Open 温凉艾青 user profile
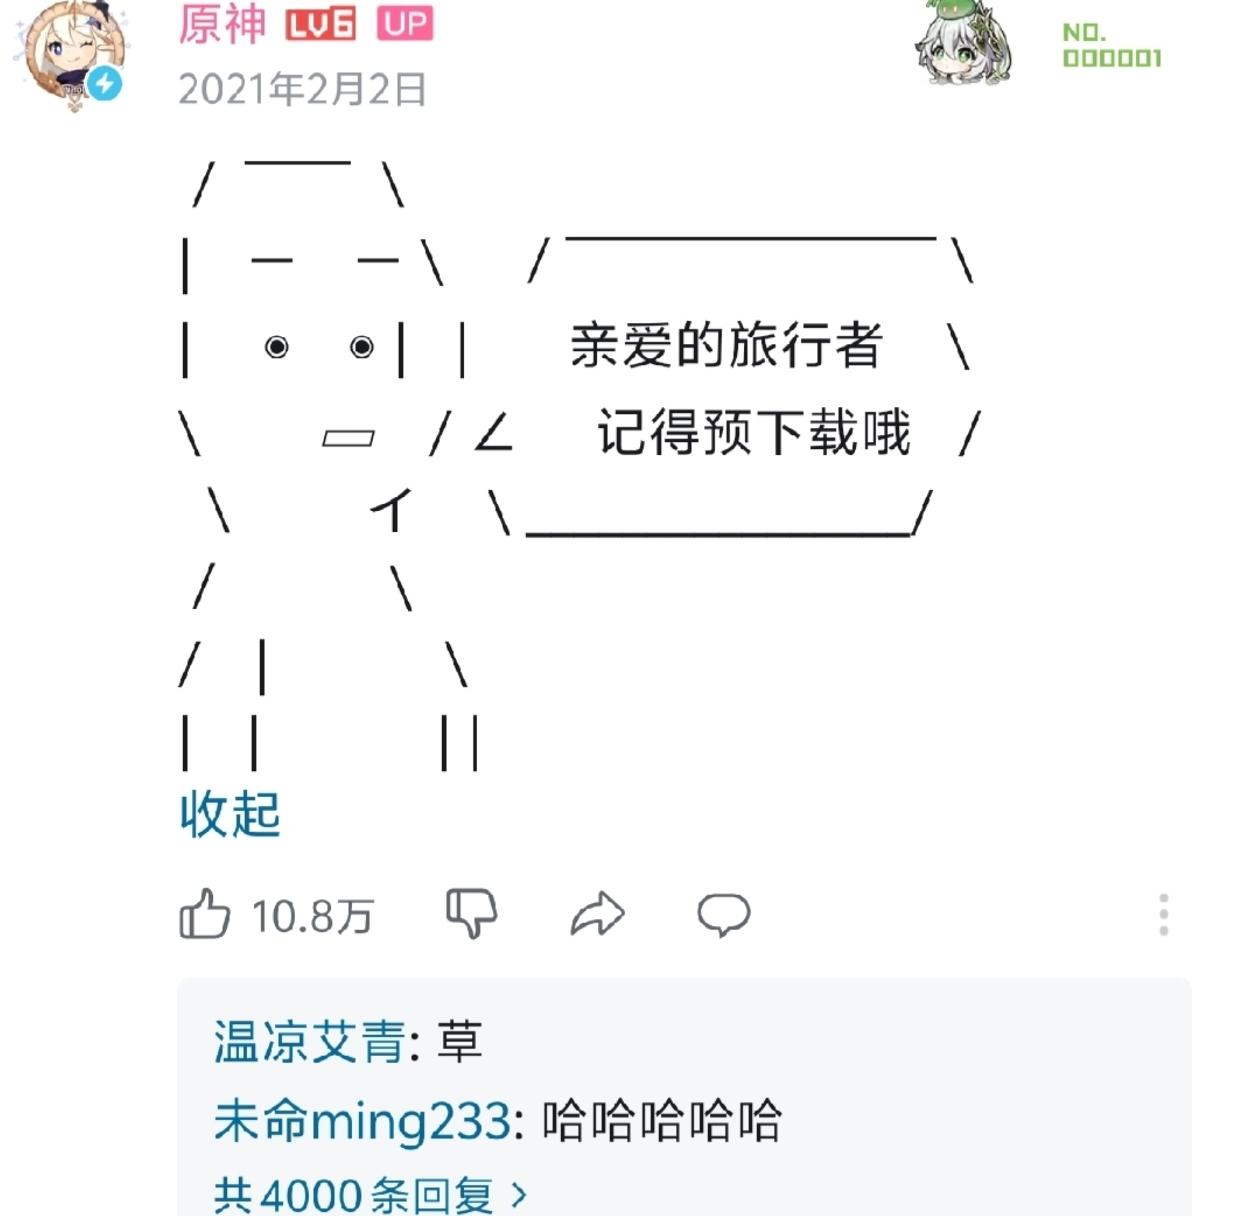 [x=308, y=1042]
